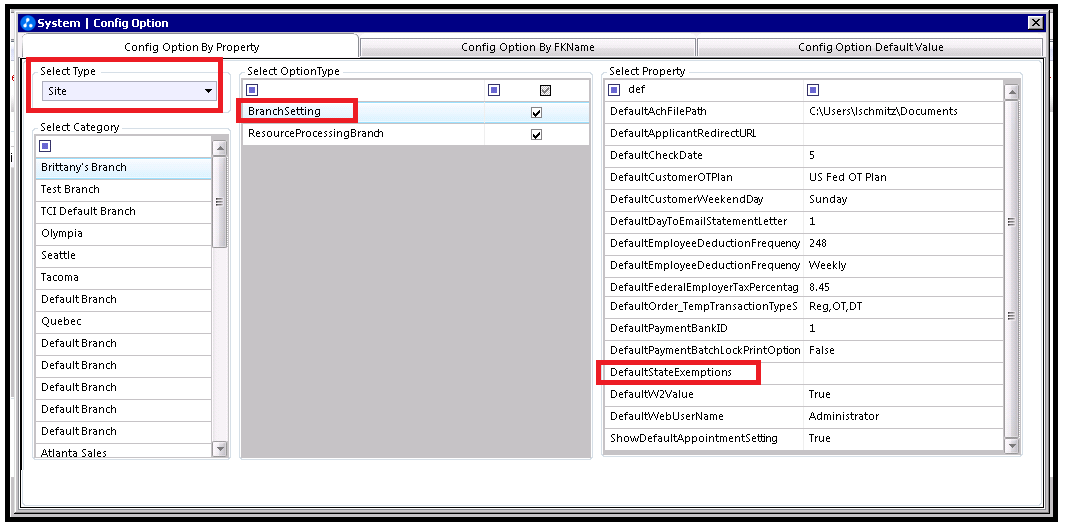Toggle the header checkbox in Select OptionType

(x=545, y=90)
